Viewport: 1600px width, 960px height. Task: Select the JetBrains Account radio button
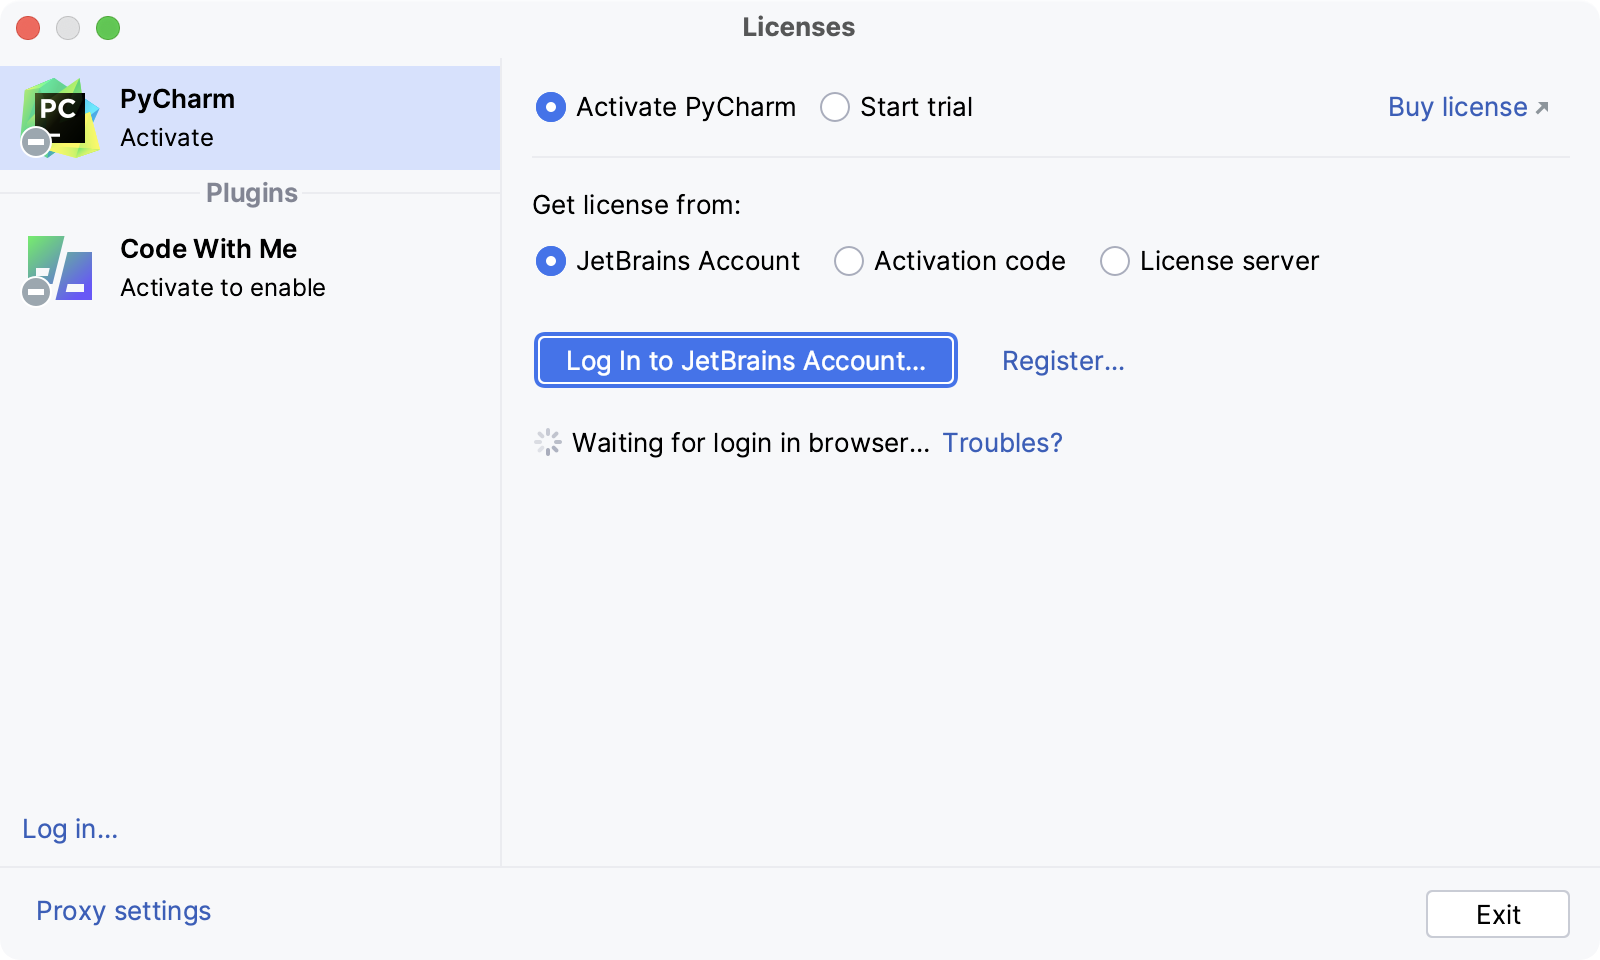550,261
